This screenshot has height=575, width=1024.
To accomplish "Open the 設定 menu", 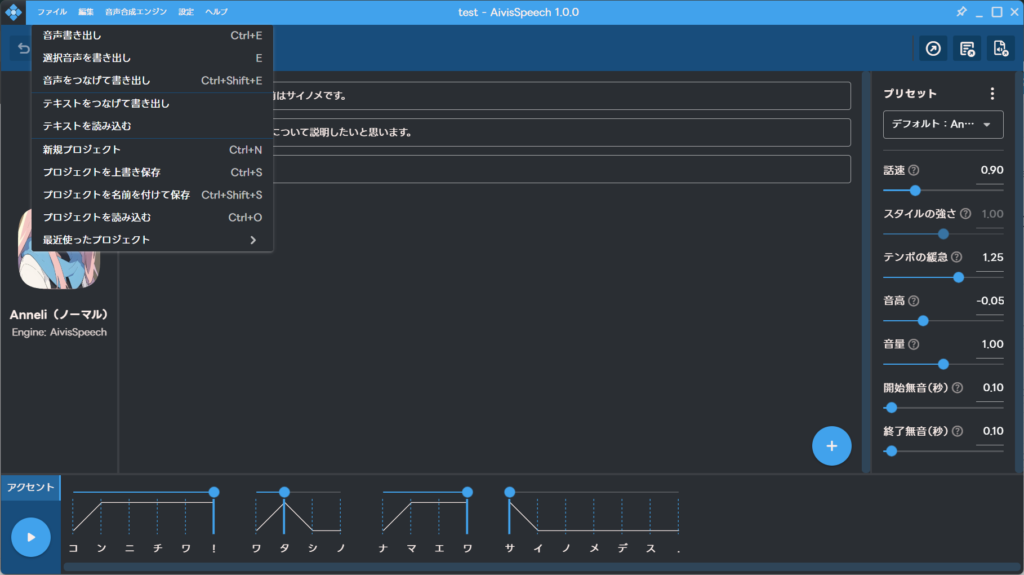I will [186, 12].
